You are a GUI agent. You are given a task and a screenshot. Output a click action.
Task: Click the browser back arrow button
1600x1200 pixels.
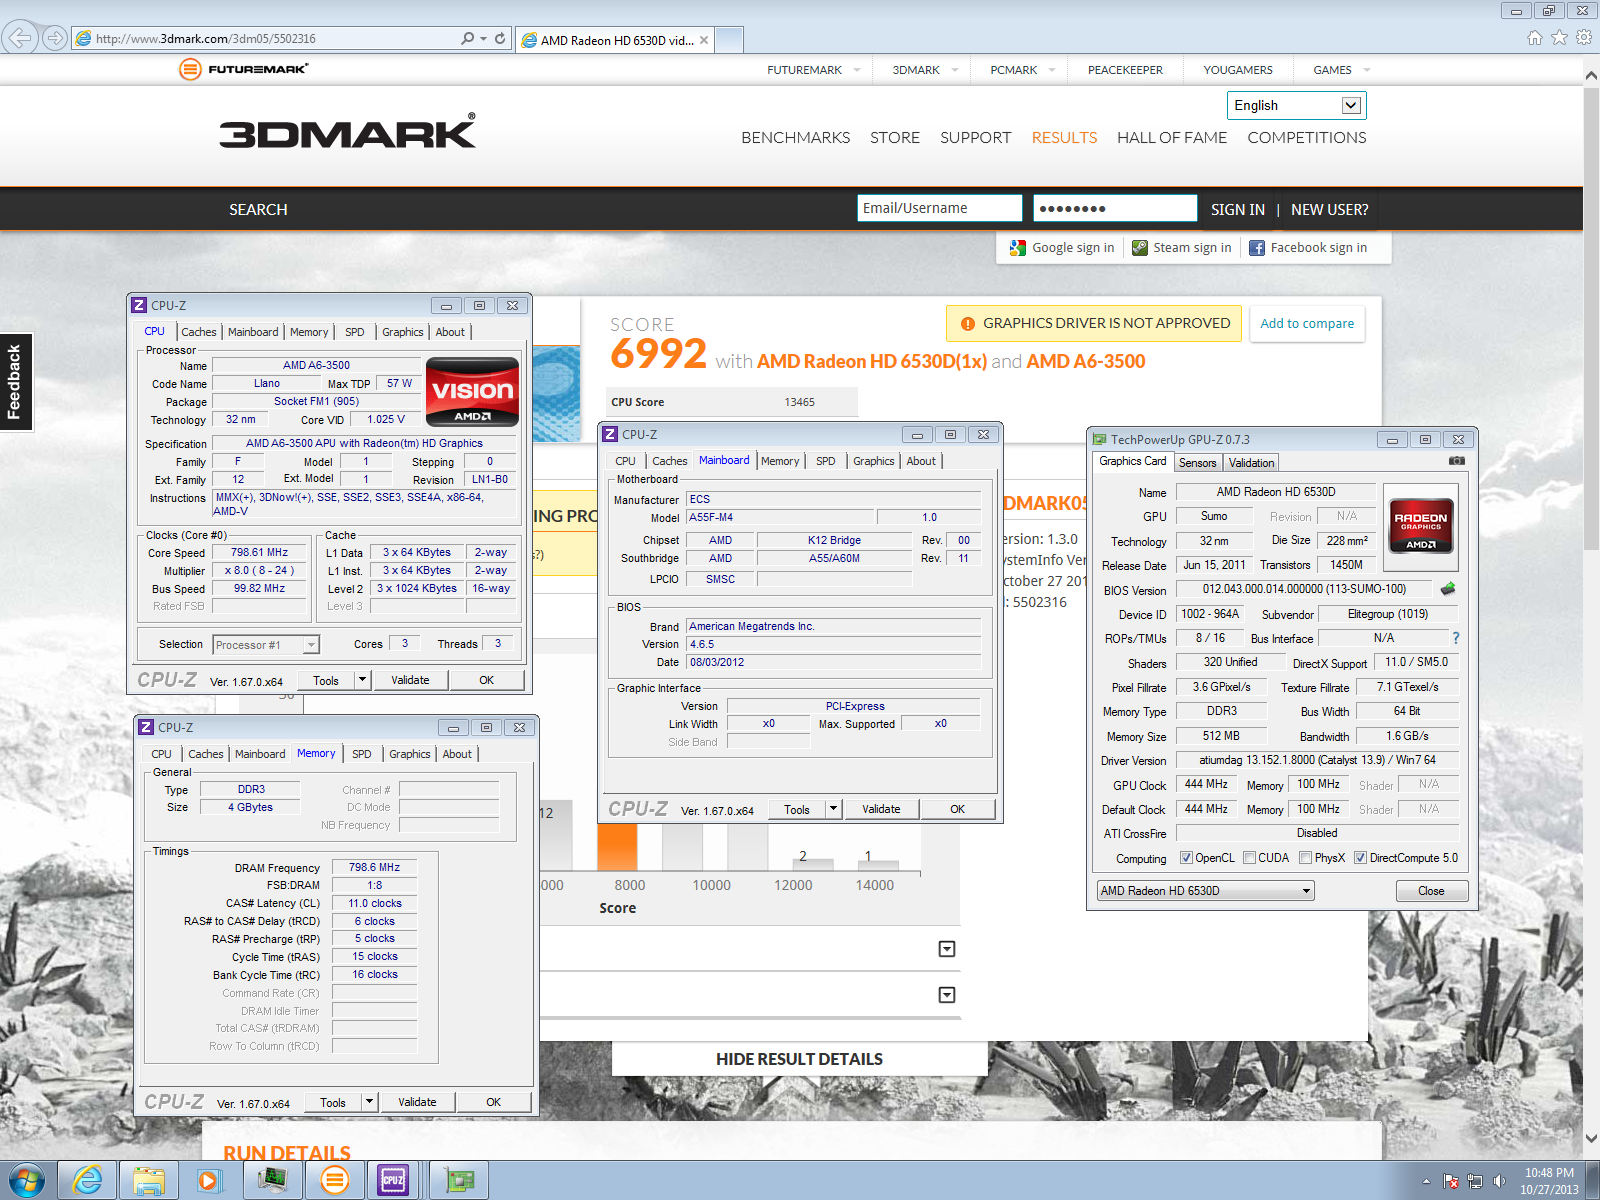tap(20, 38)
